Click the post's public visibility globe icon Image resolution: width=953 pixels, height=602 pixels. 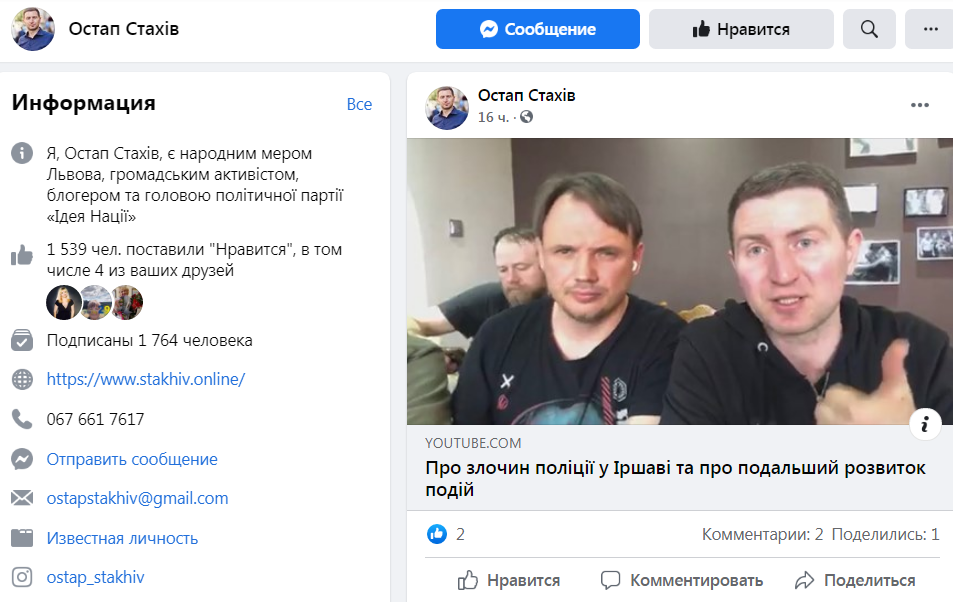tap(526, 117)
